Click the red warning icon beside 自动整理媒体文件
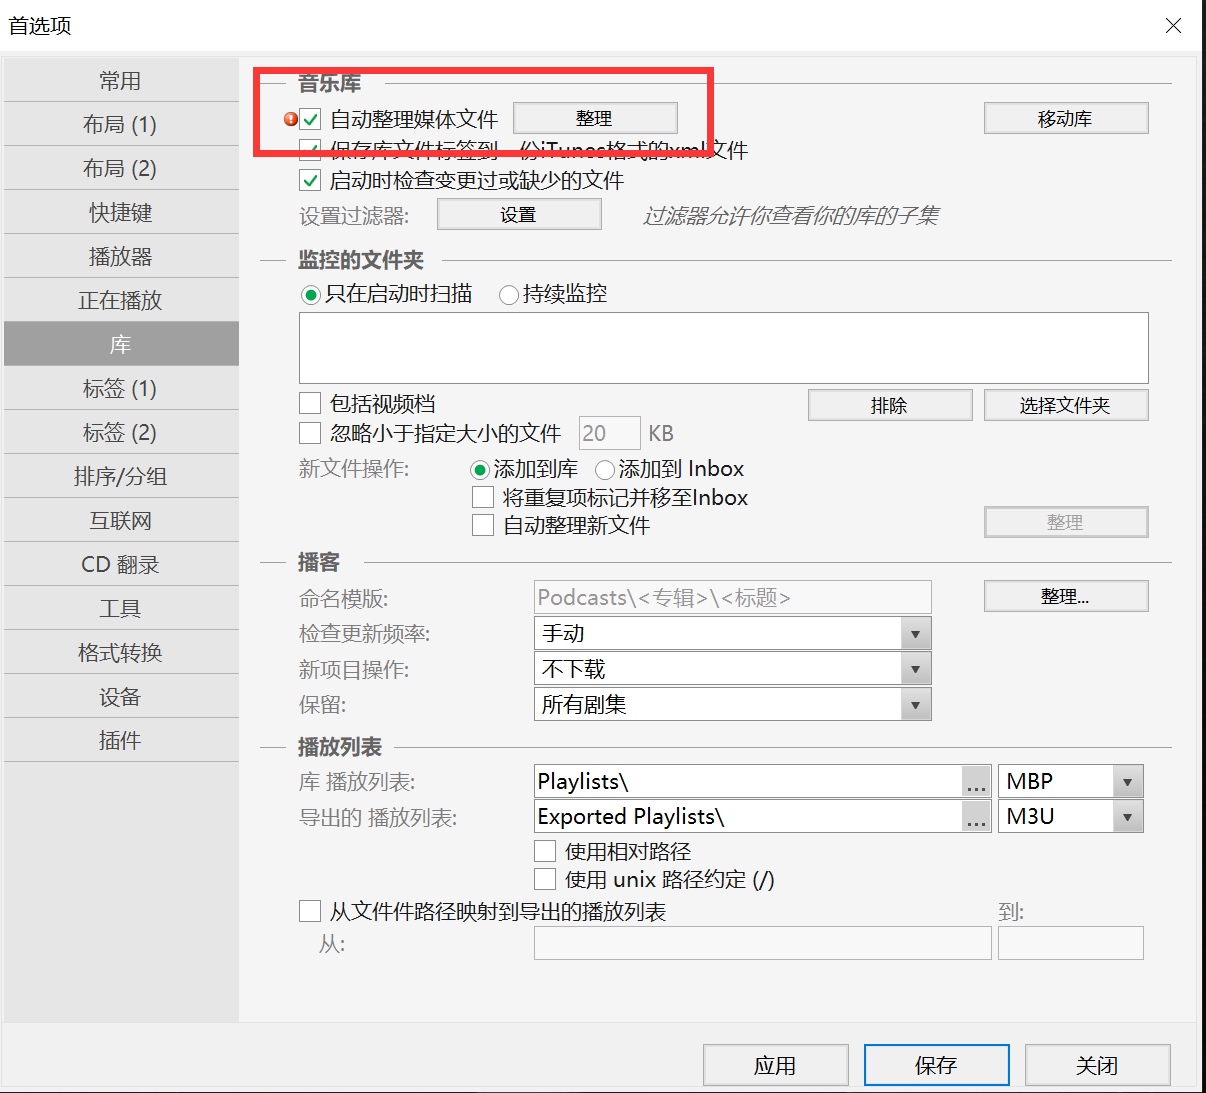 pyautogui.click(x=290, y=119)
